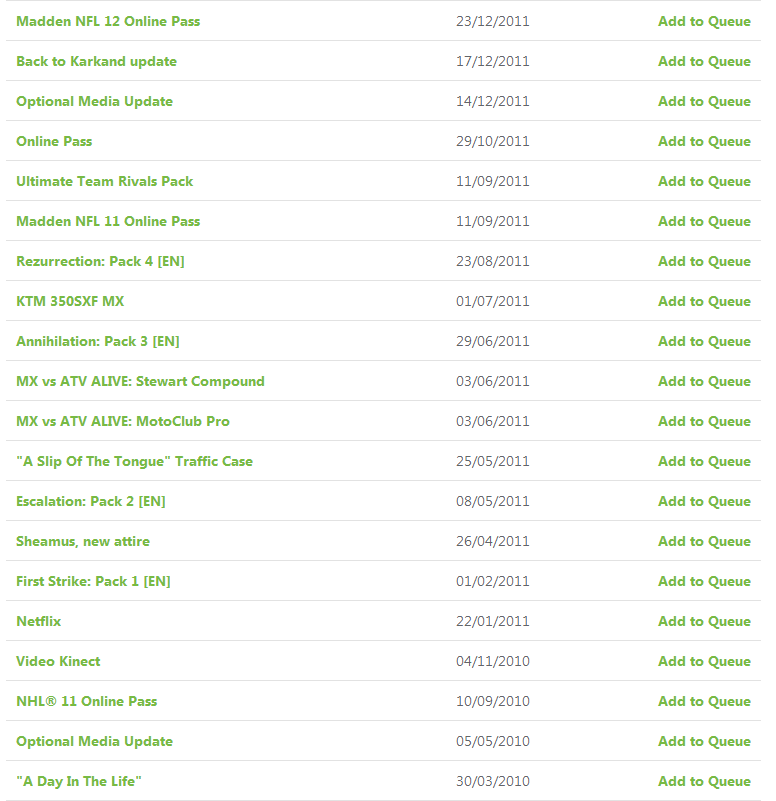This screenshot has height=801, width=776.
Task: Add Sheamus, new attire to queue
Action: coord(704,541)
